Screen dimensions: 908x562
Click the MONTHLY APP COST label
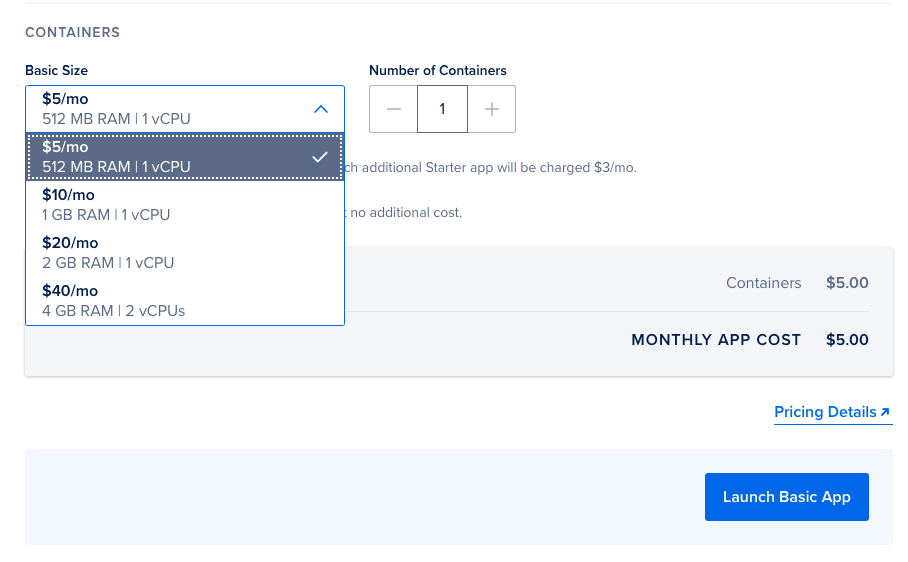tap(716, 340)
